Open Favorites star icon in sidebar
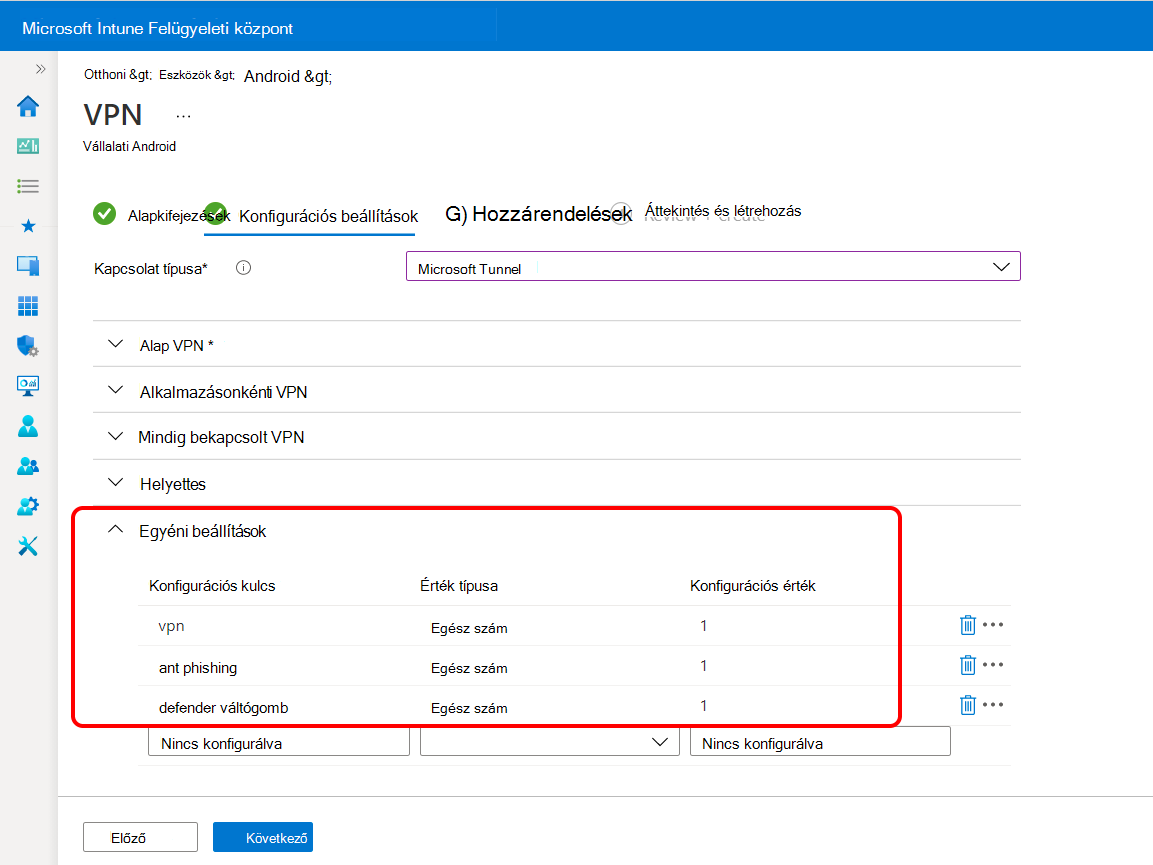The height and width of the screenshot is (865, 1153). coord(28,226)
